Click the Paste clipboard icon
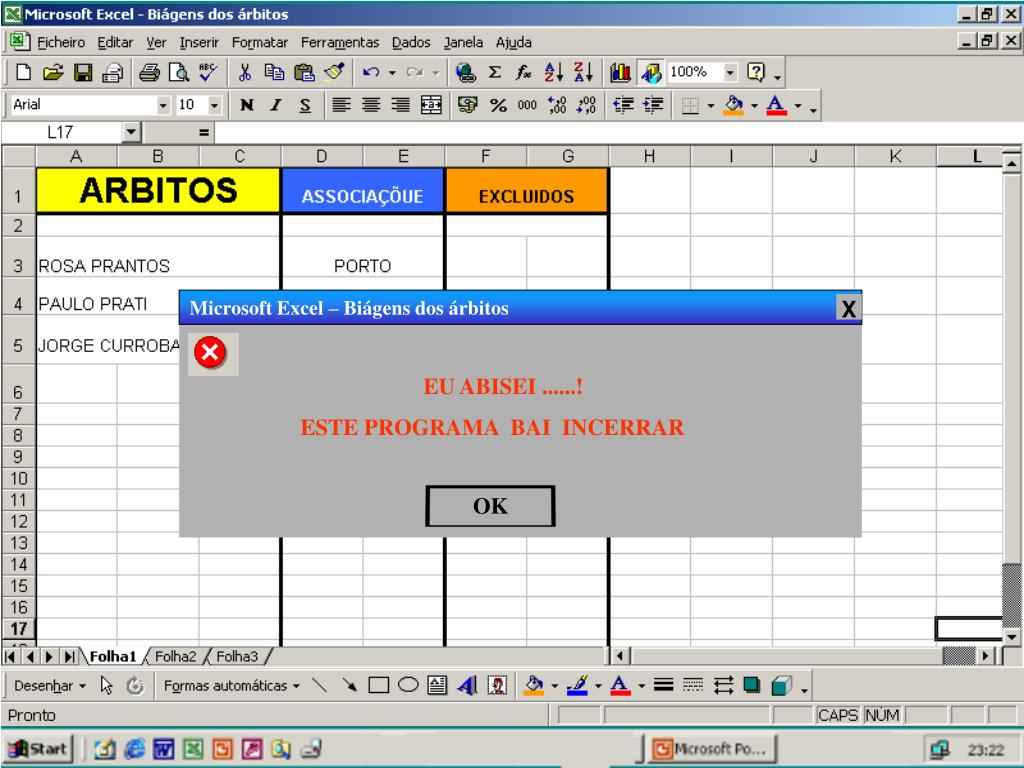1024x768 pixels. (x=304, y=72)
